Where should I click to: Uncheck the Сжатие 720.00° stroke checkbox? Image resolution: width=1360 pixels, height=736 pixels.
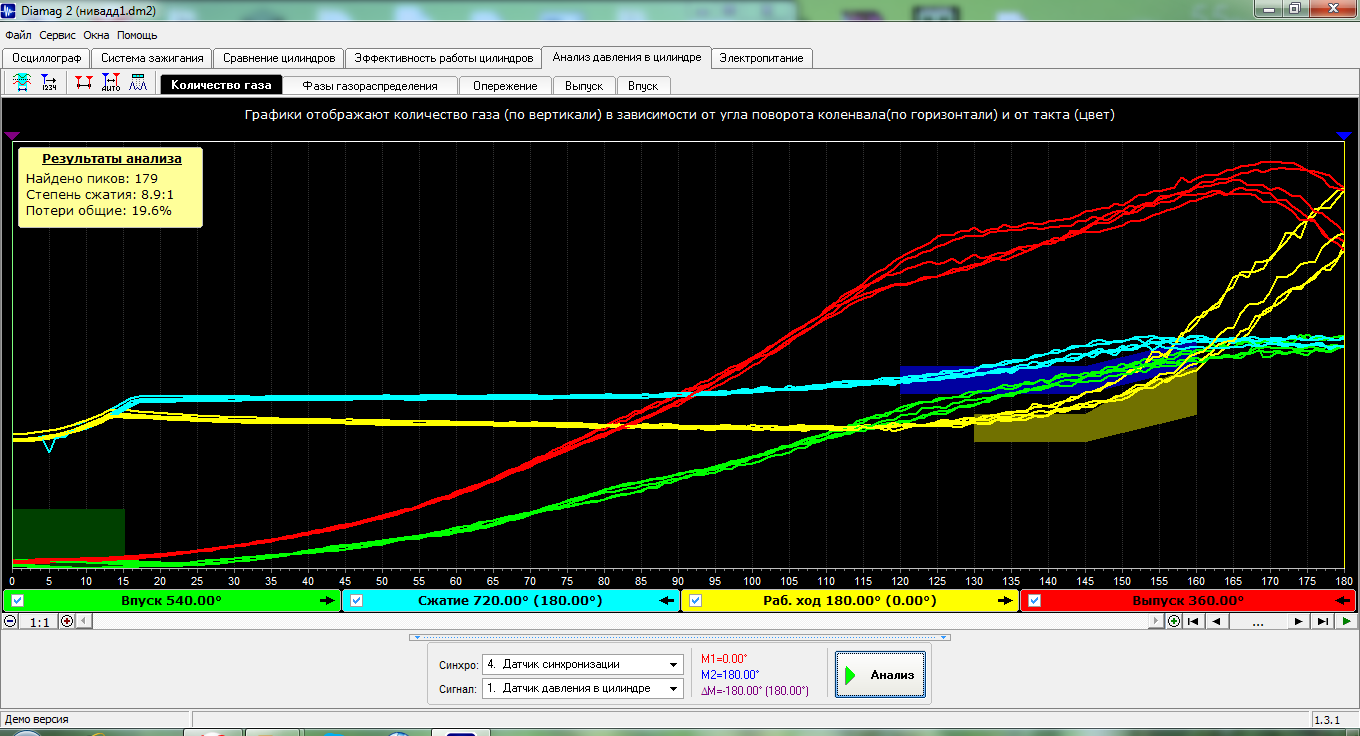pos(357,600)
